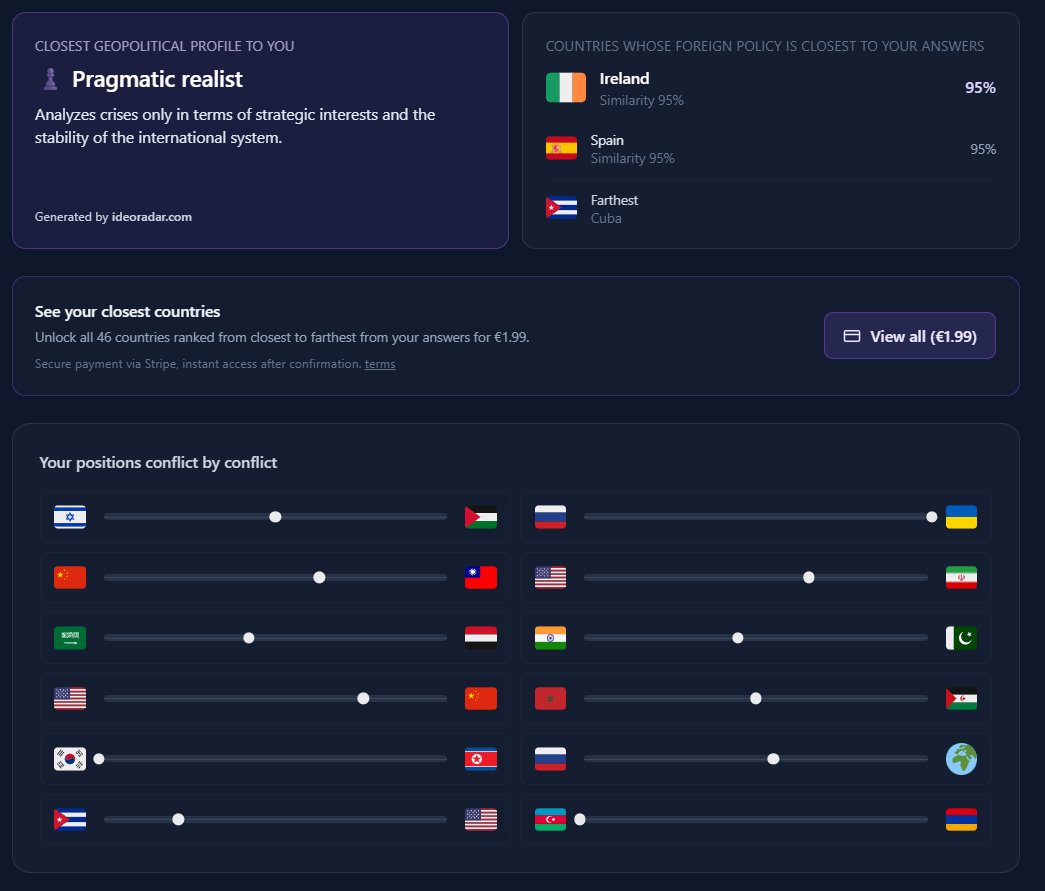Click the Cuba text under Farthest
Image resolution: width=1045 pixels, height=891 pixels.
coord(606,218)
